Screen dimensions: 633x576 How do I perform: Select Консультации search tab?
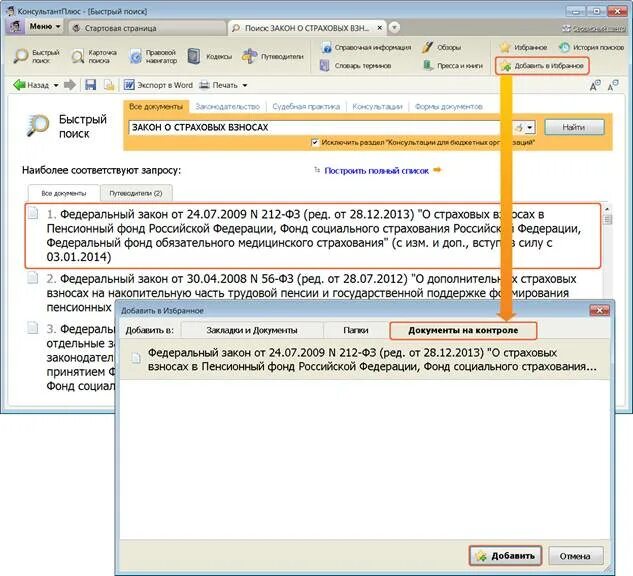pos(377,107)
